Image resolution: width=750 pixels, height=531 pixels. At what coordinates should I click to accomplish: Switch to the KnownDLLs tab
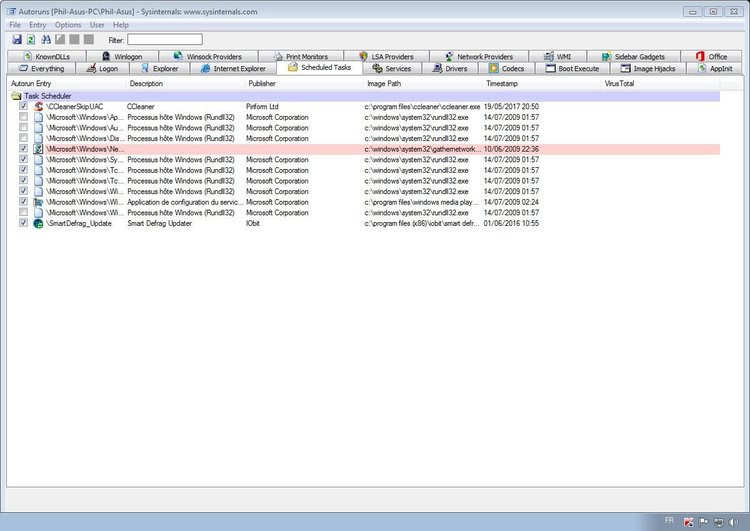(x=47, y=56)
